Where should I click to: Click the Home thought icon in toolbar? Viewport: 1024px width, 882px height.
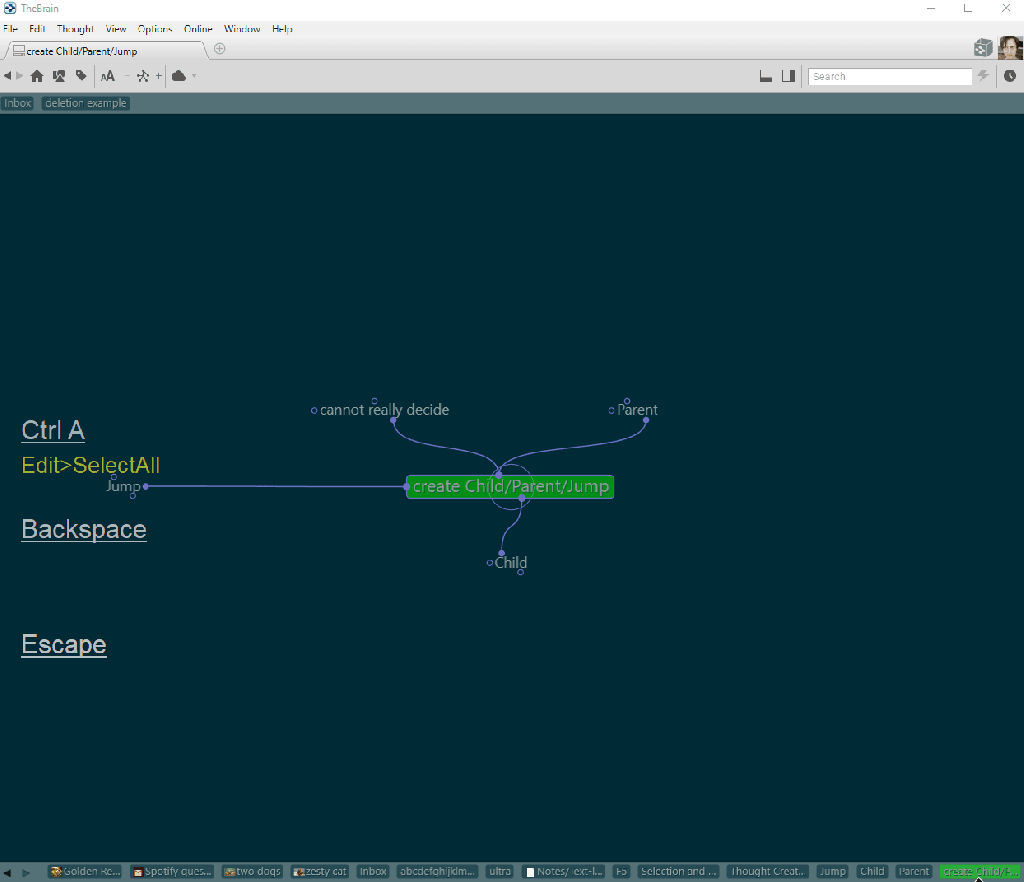(37, 76)
